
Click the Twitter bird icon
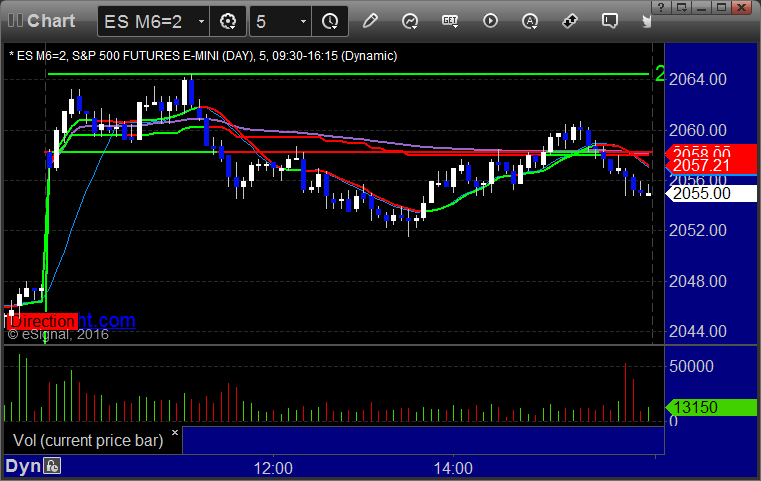click(646, 21)
